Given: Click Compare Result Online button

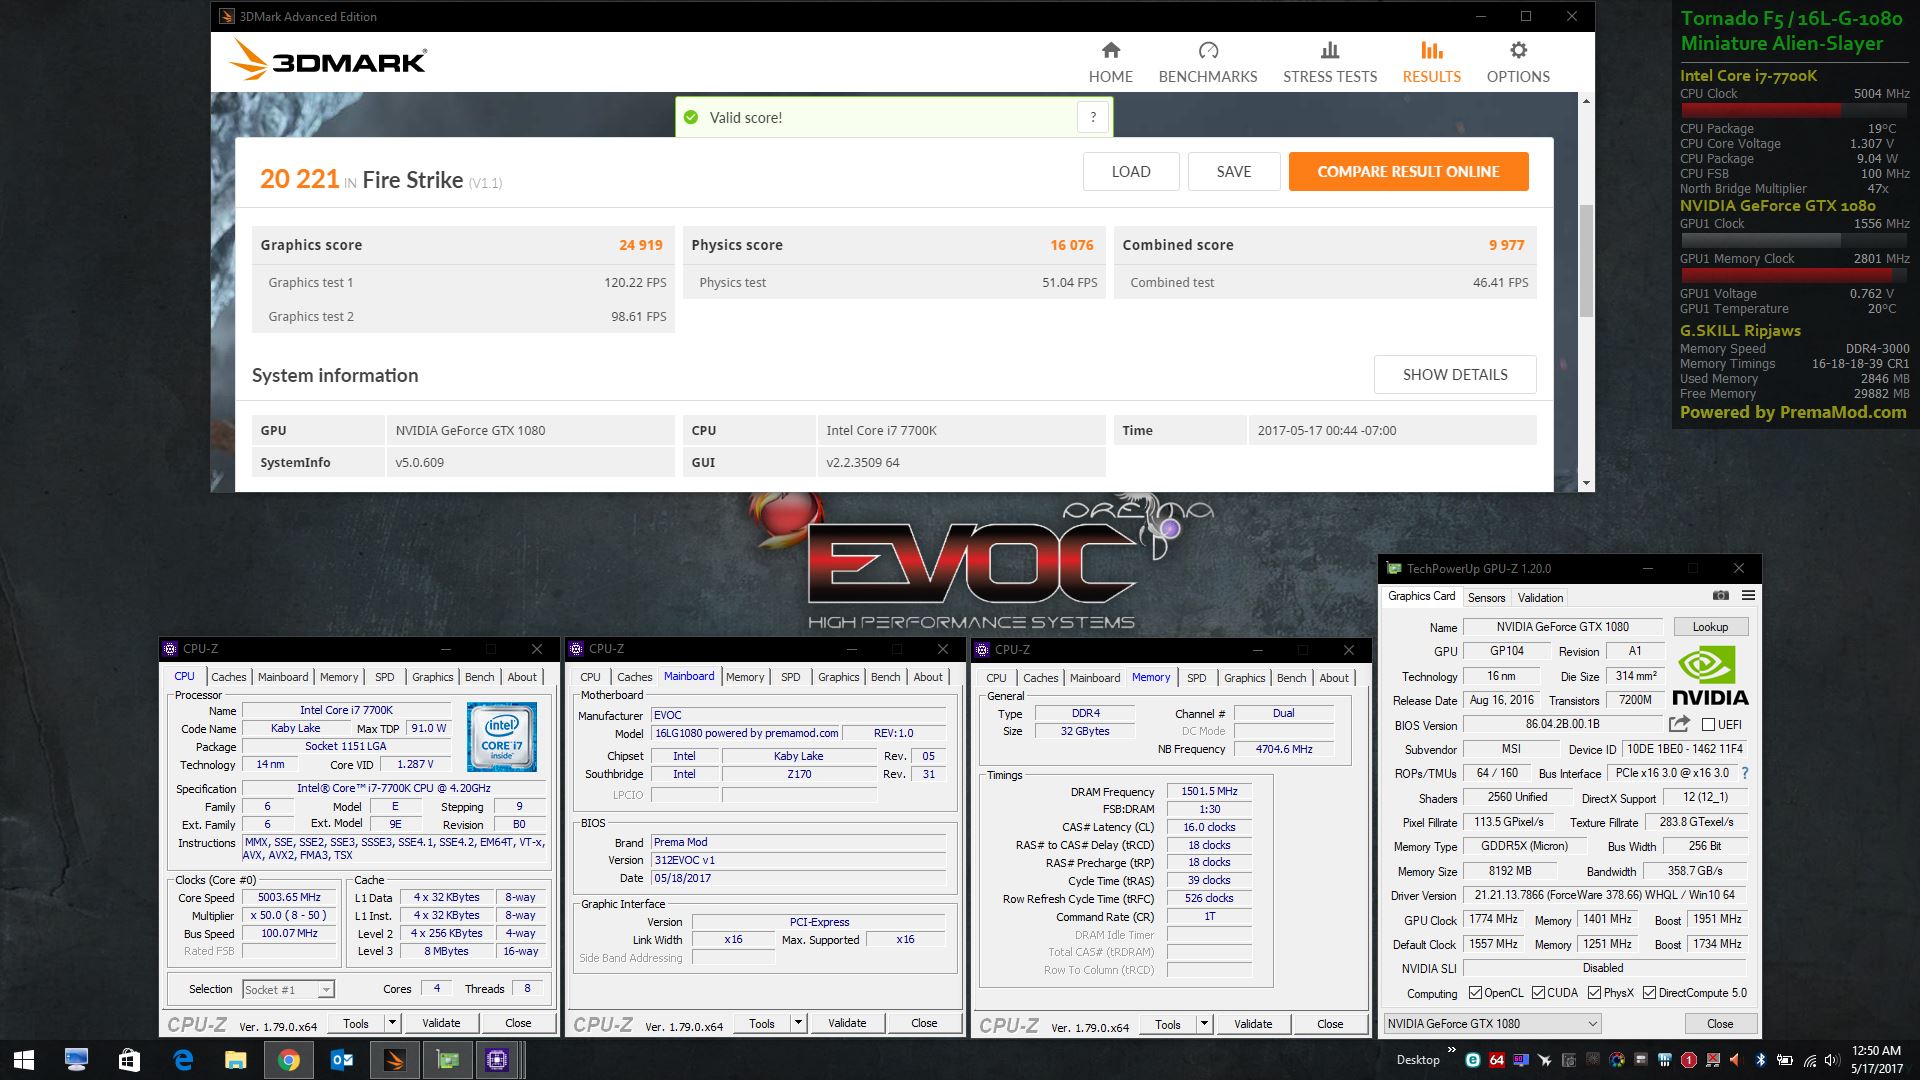Looking at the screenshot, I should 1408,172.
